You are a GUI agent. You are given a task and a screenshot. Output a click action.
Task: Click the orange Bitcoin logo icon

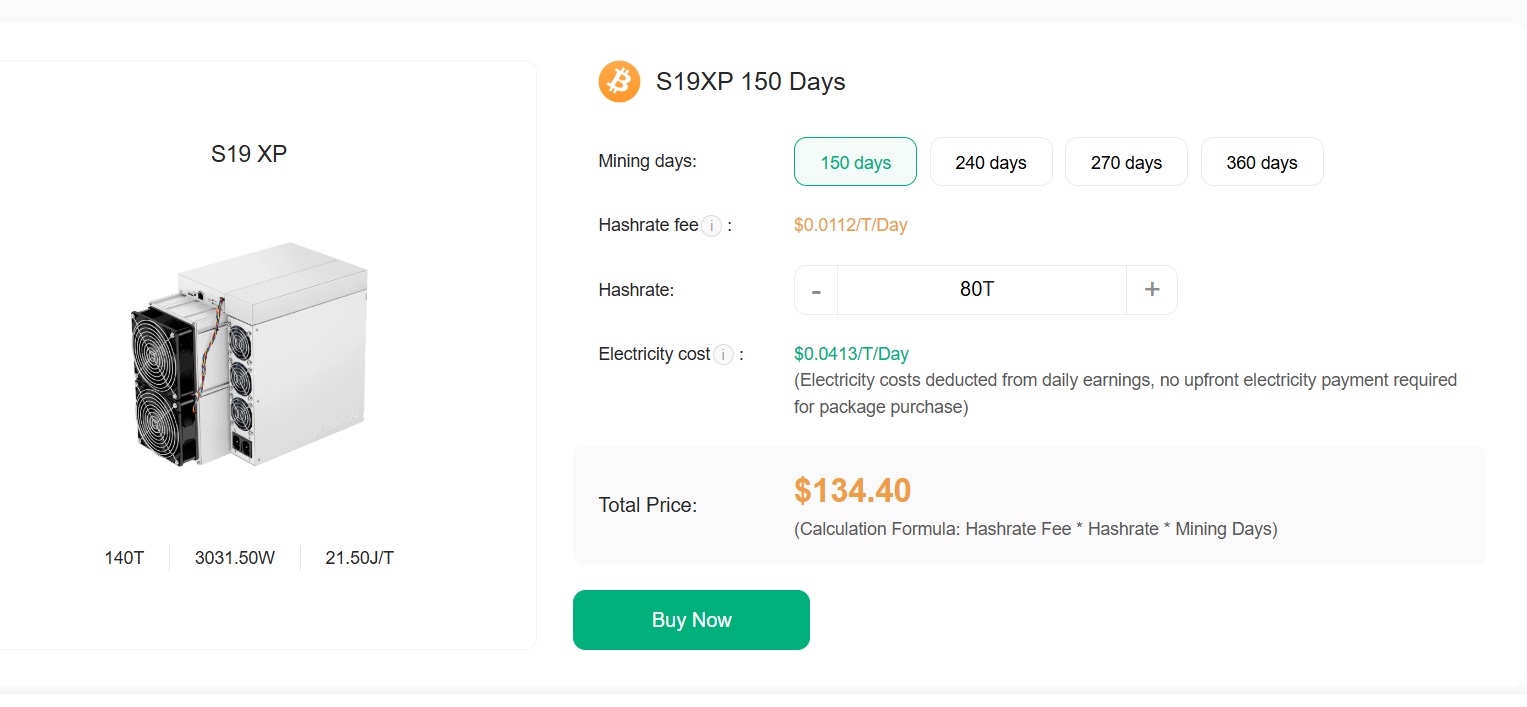tap(619, 81)
